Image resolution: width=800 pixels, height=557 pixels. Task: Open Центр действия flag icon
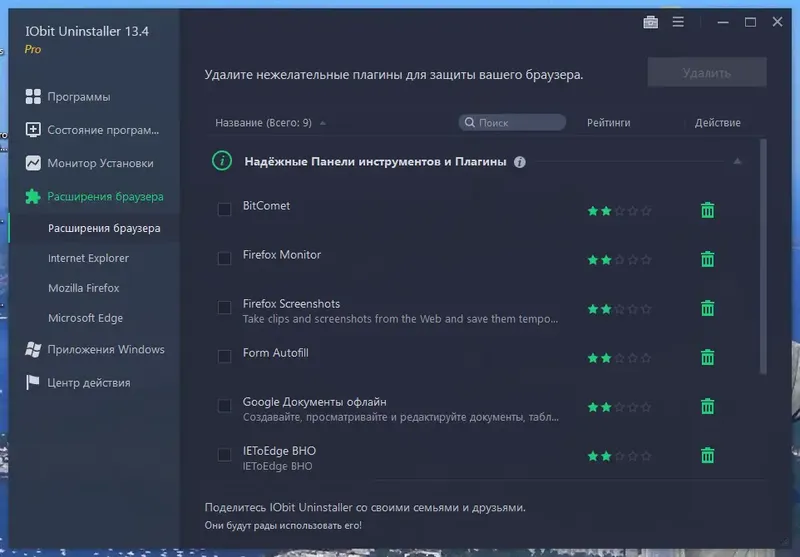pos(33,382)
